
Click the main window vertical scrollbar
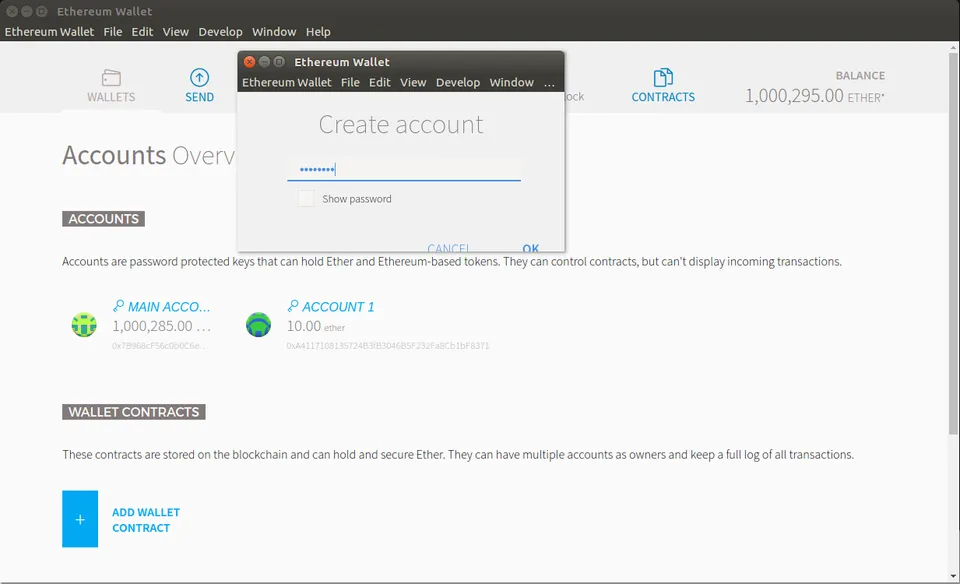click(953, 244)
